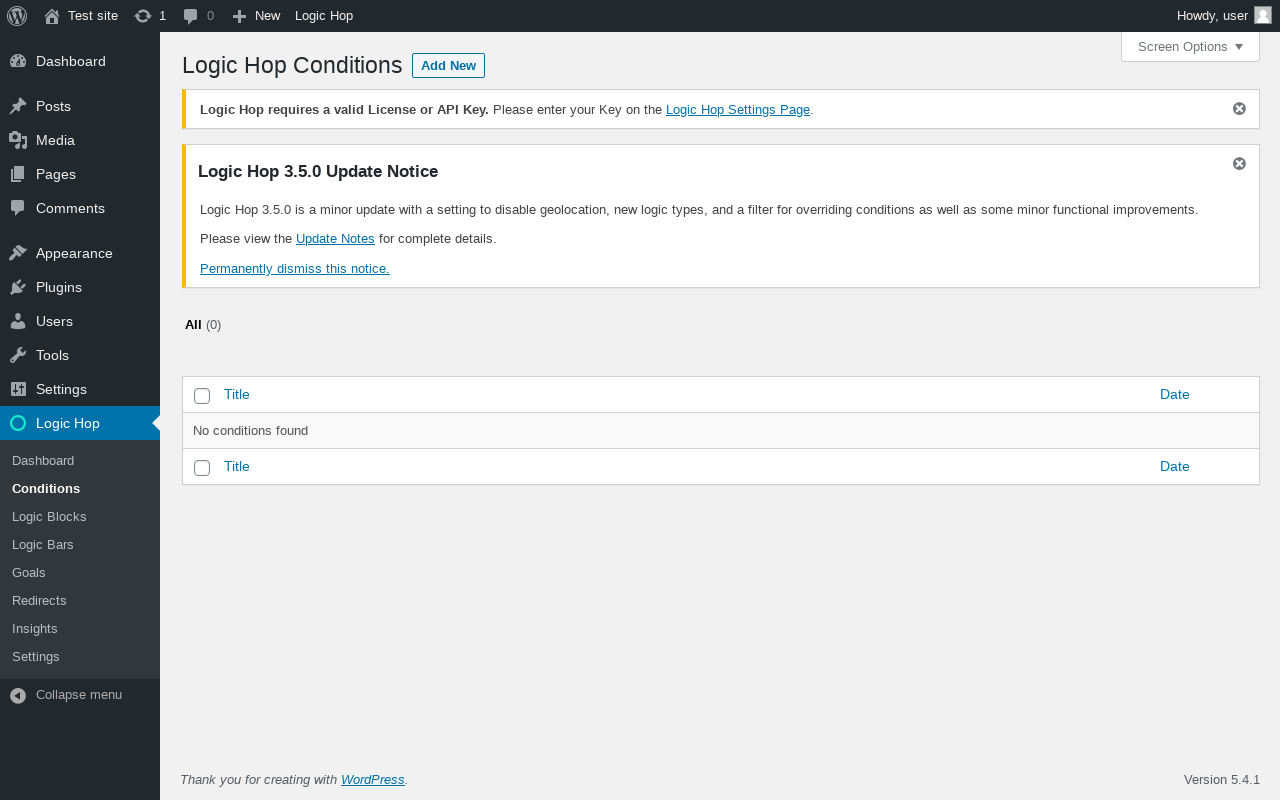Image resolution: width=1280 pixels, height=800 pixels.
Task: Click No conditions found text
Action: point(250,431)
